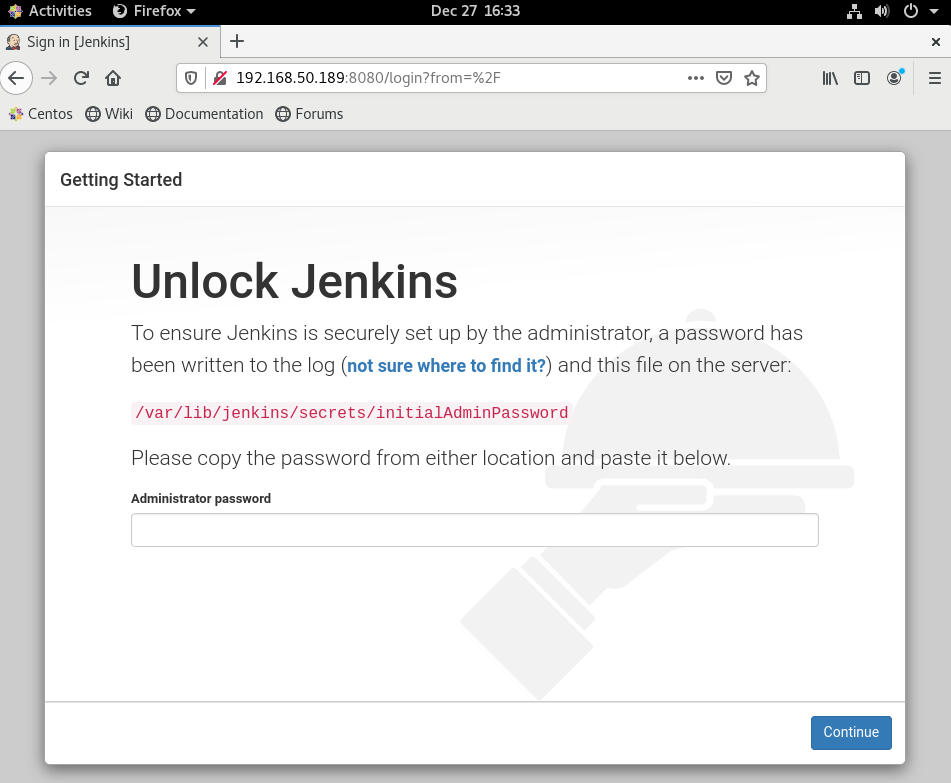Toggle the Firefox sidebar icon
Image resolution: width=951 pixels, height=783 pixels.
(x=862, y=78)
